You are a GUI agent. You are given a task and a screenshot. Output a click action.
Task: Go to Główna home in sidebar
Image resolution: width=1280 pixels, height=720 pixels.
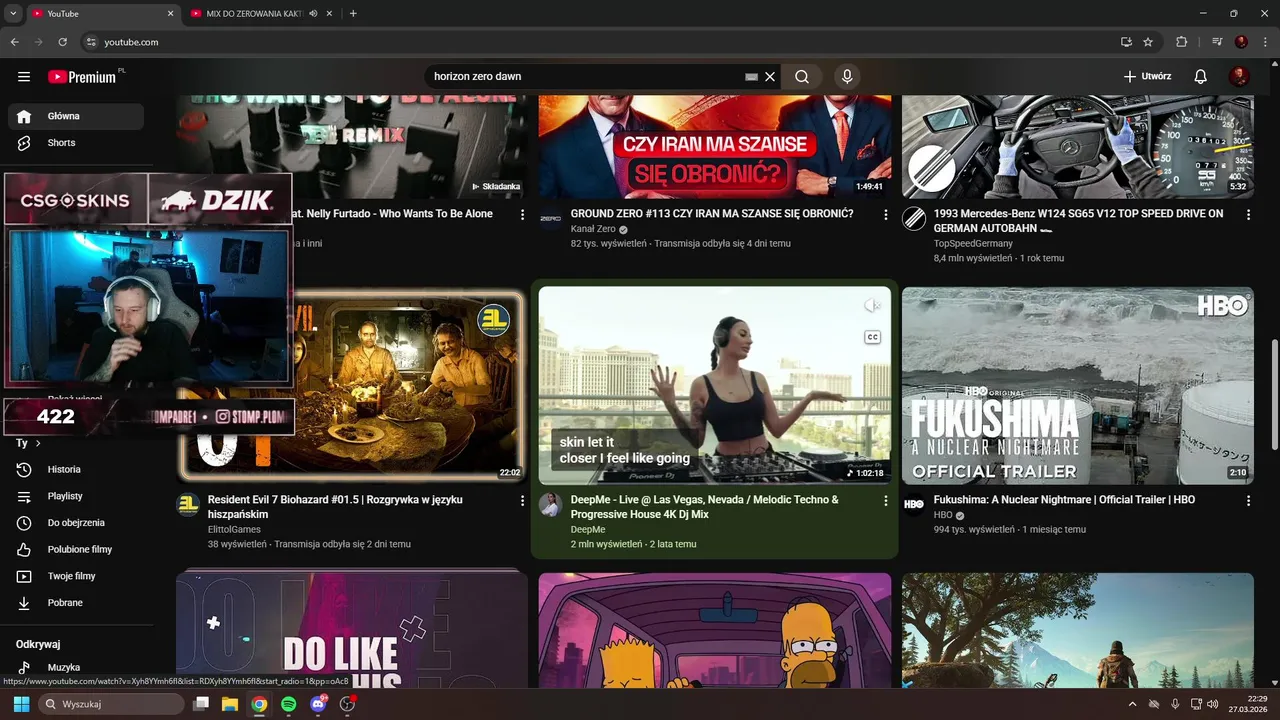point(76,116)
